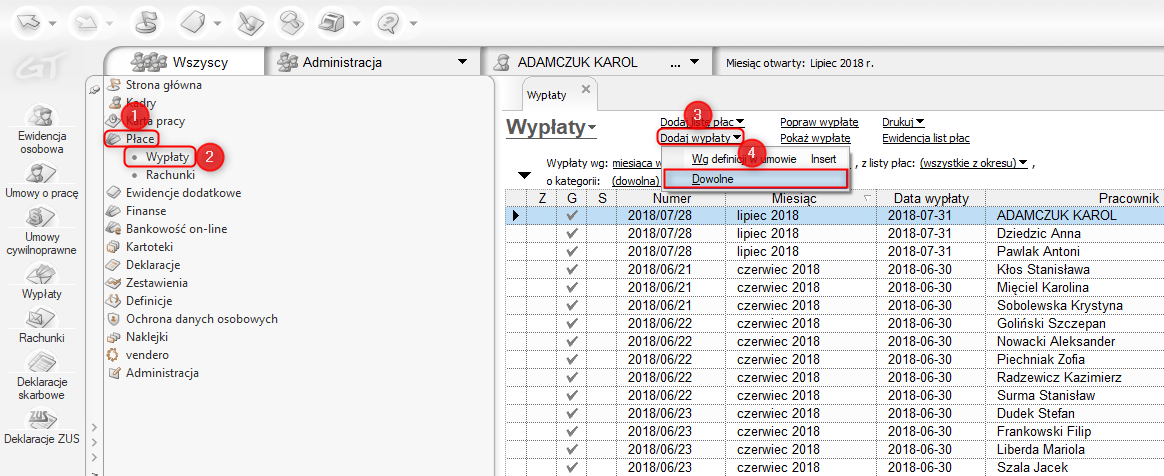This screenshot has height=476, width=1164.
Task: Click G check mark in Kłos Stanisława row
Action: 571,269
